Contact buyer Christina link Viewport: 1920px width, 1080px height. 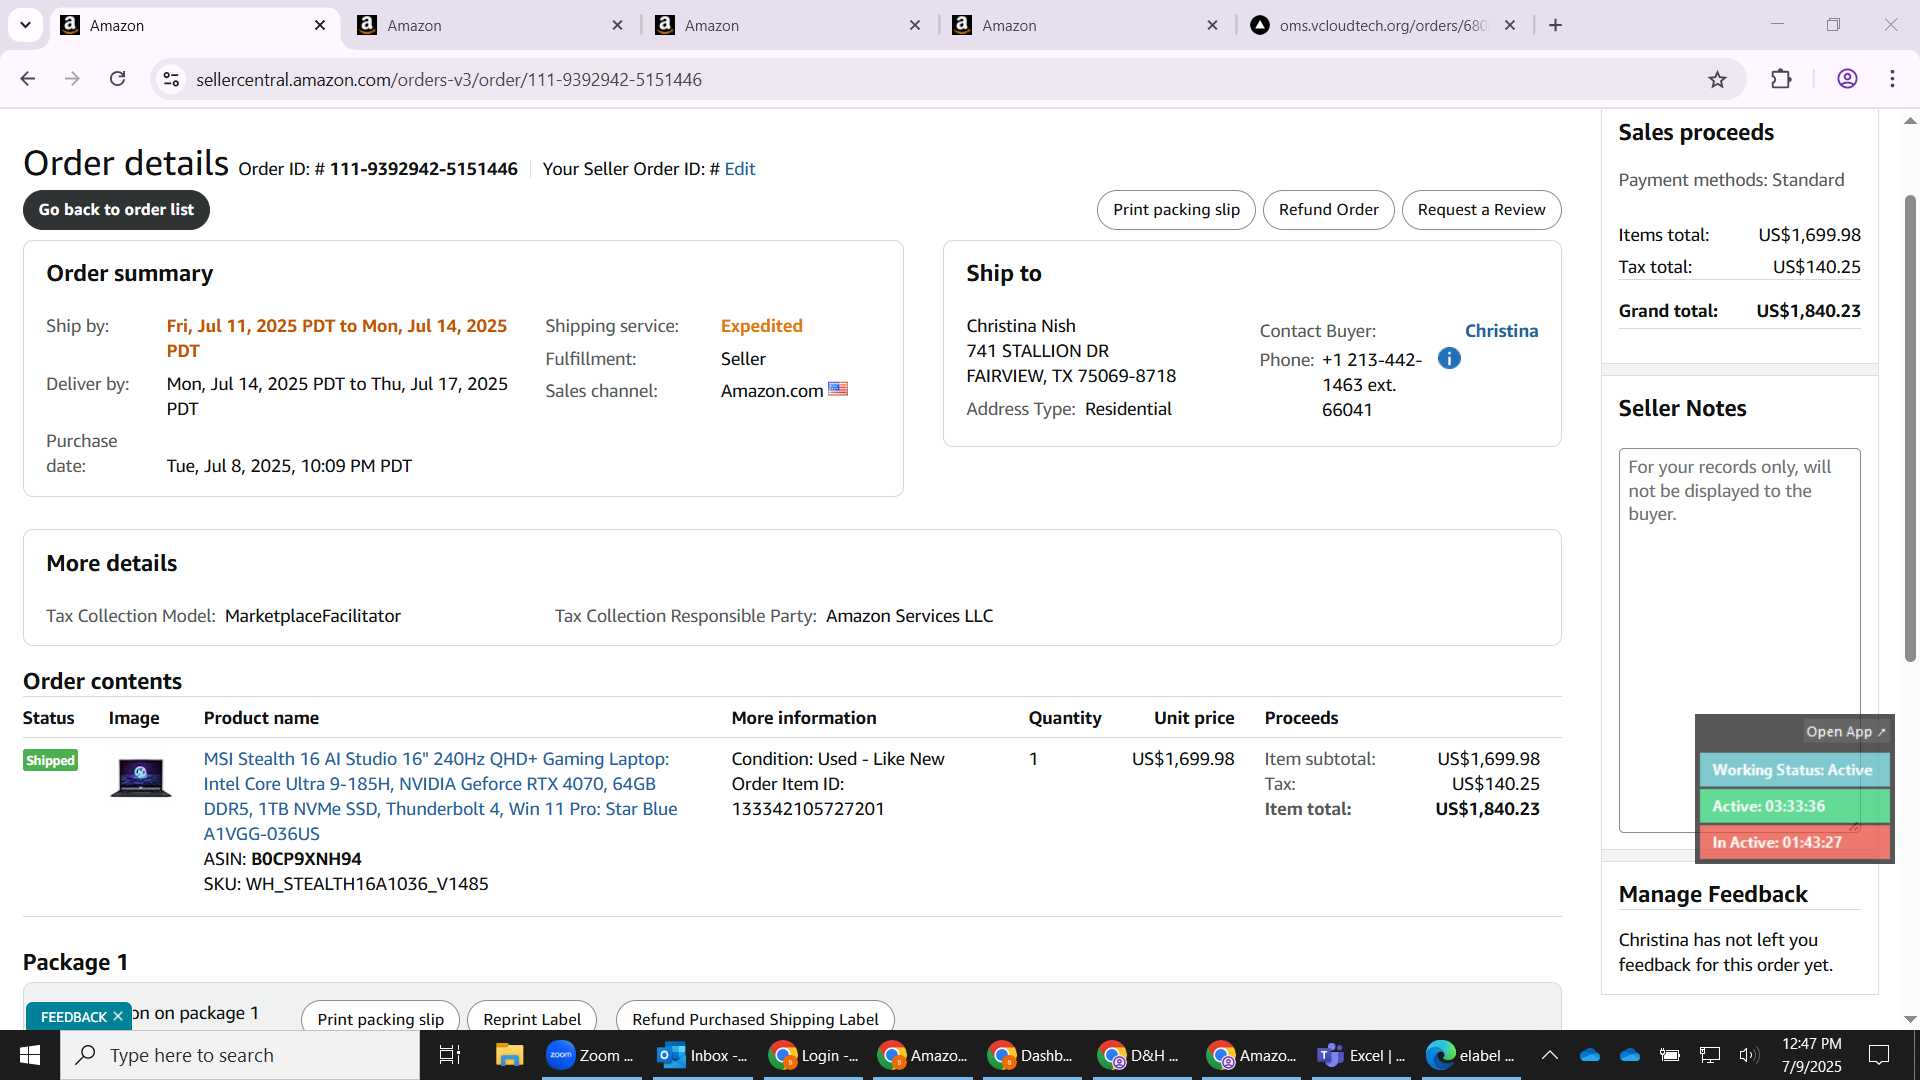pos(1501,331)
